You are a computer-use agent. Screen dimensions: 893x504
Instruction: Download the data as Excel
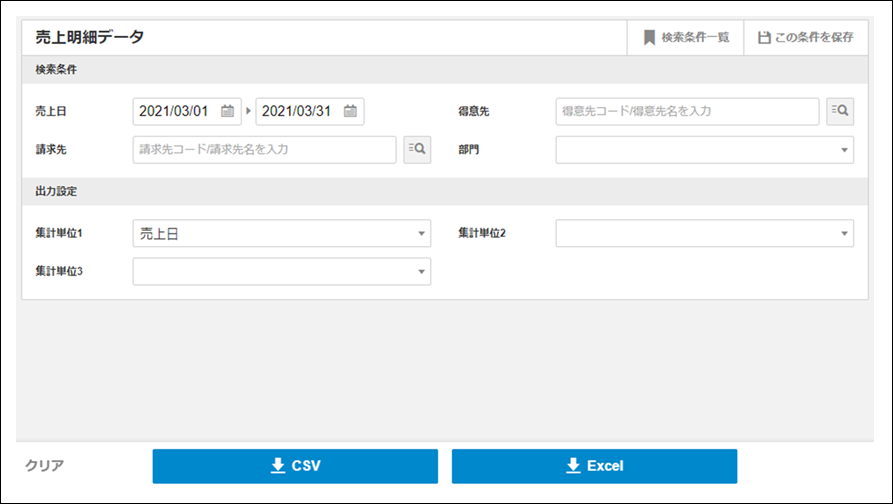[x=594, y=466]
